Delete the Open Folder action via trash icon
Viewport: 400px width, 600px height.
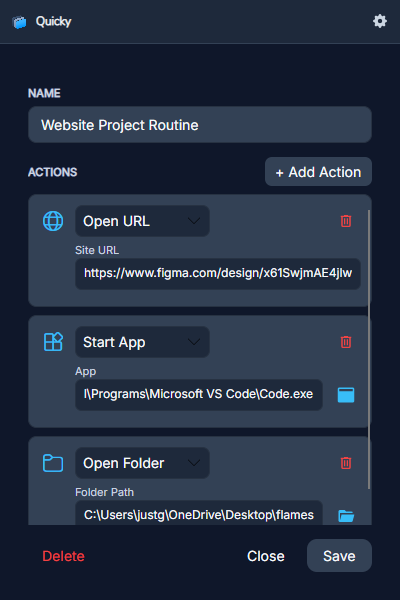coord(346,463)
